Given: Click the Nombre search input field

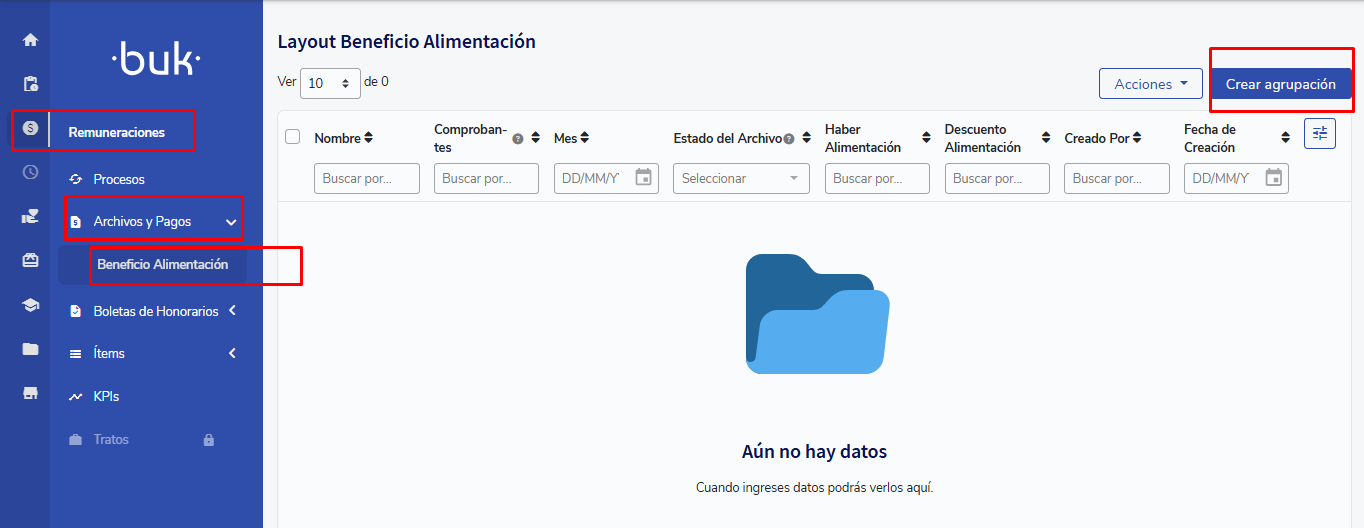Looking at the screenshot, I should [366, 178].
